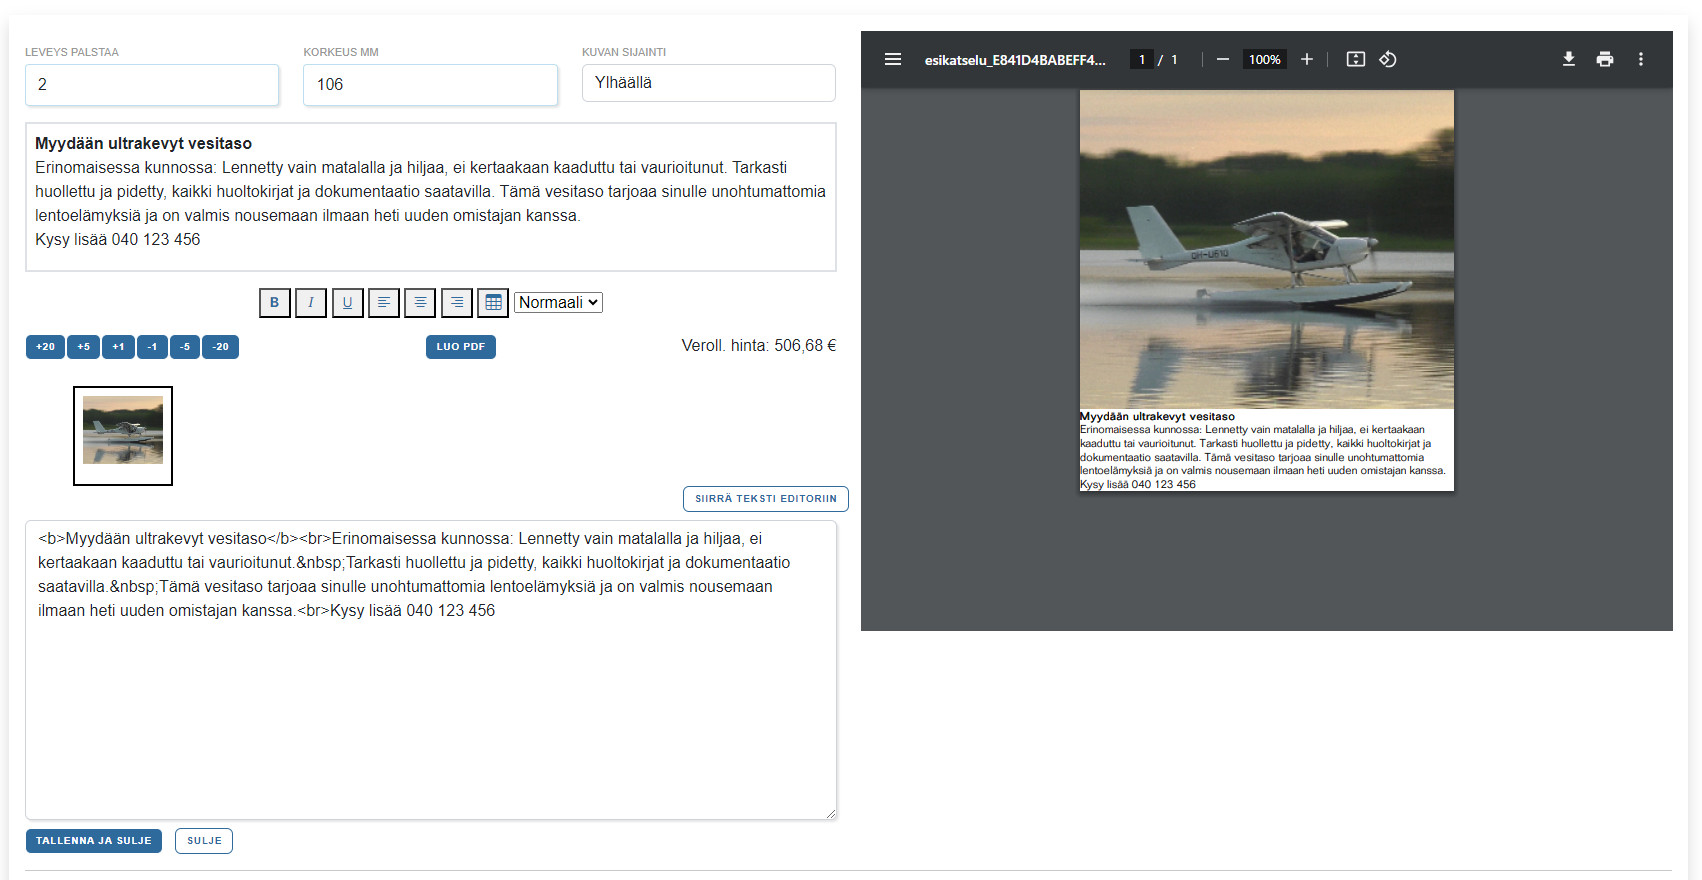The image size is (1702, 880).
Task: Open the Normaali text size dropdown
Action: 558,302
